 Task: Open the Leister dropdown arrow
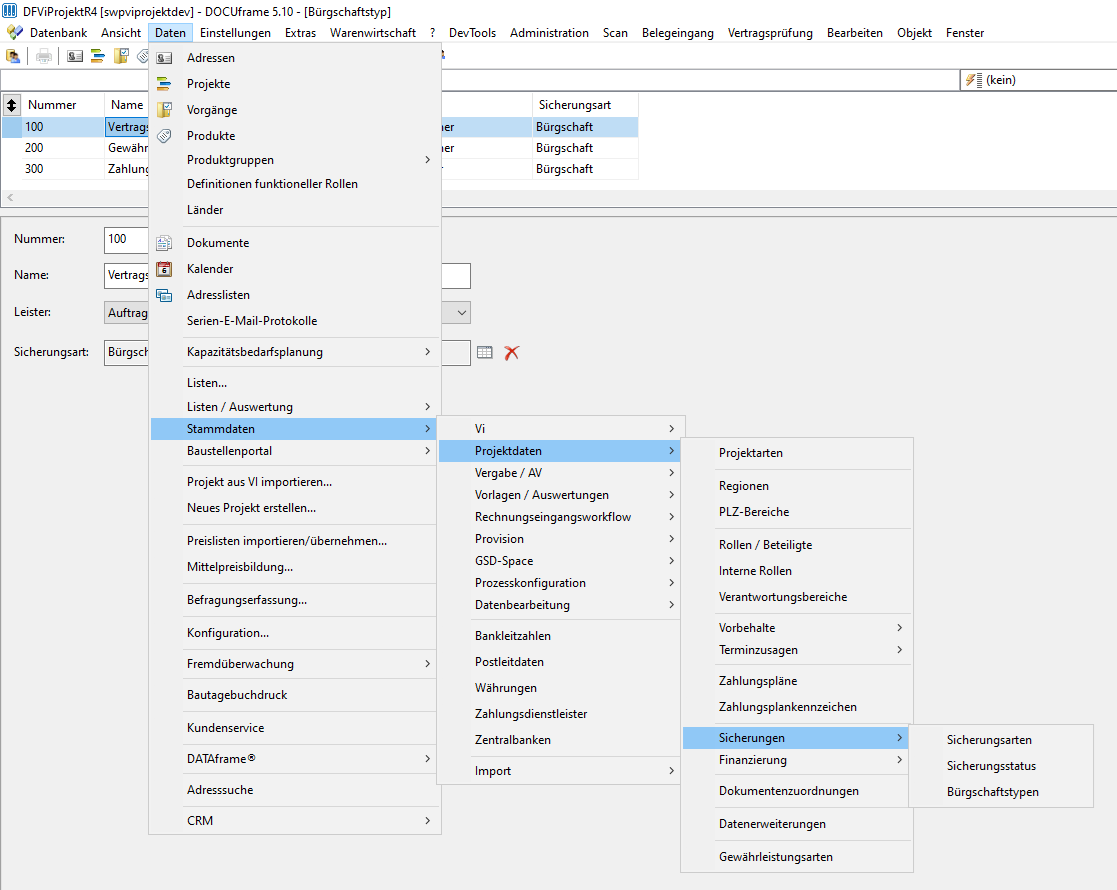tap(462, 313)
